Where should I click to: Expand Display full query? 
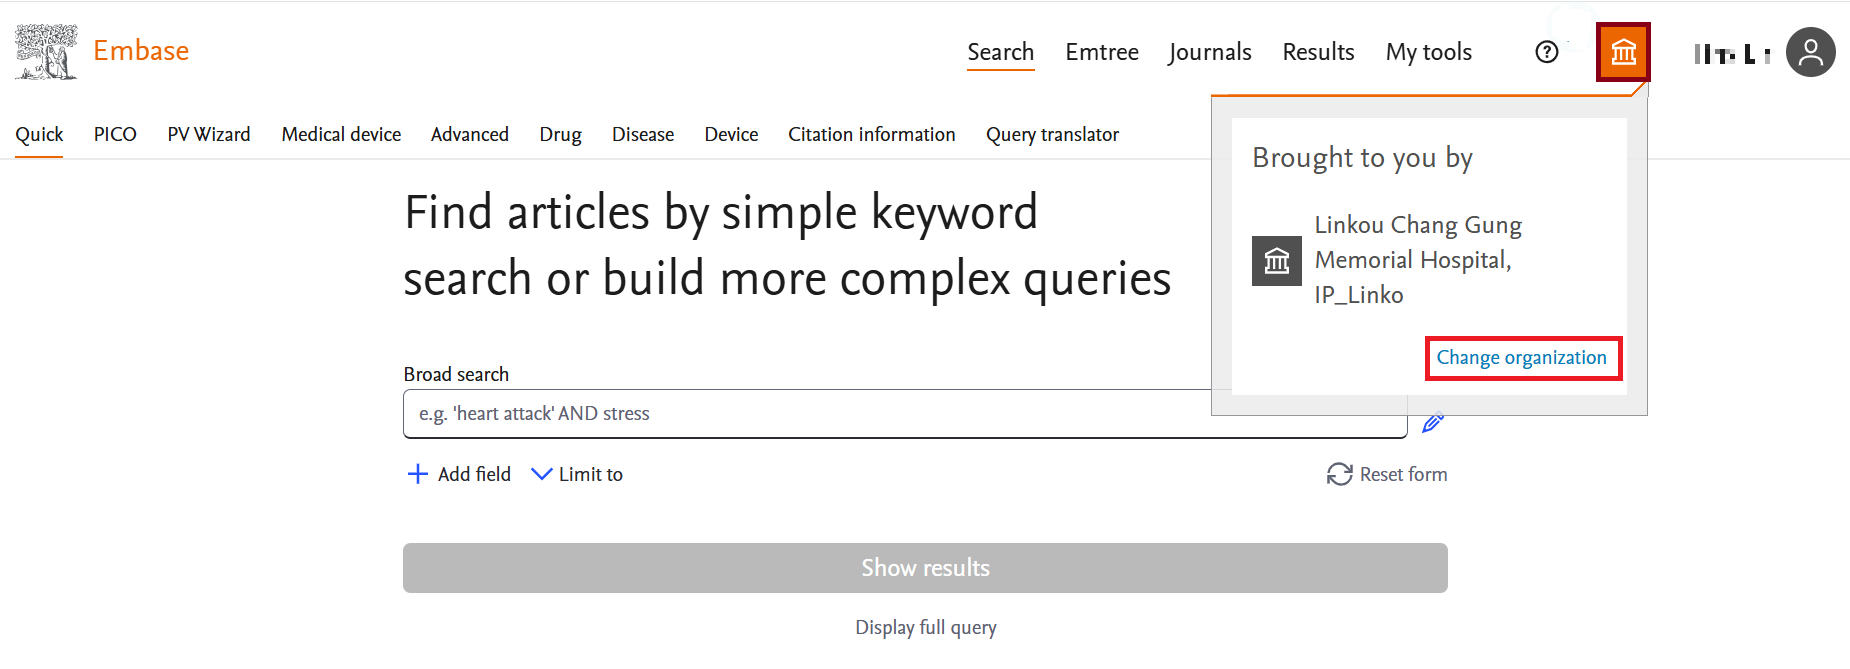coord(926,628)
